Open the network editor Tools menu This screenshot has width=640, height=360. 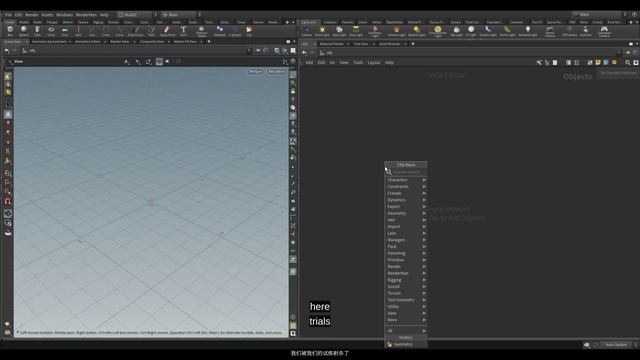click(x=358, y=62)
